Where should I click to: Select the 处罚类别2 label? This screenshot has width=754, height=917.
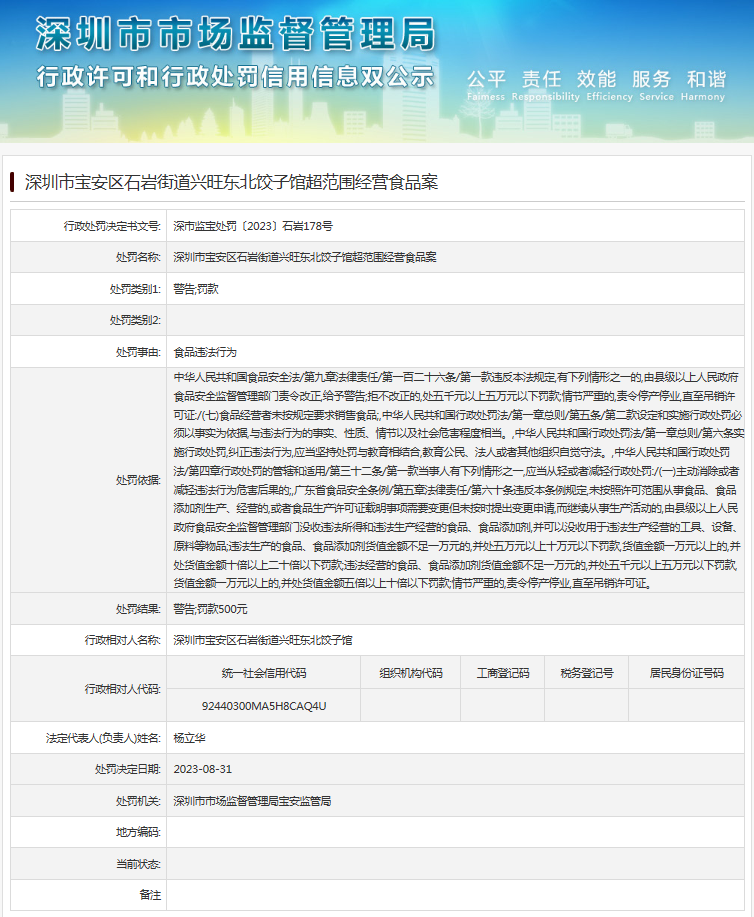pyautogui.click(x=135, y=320)
